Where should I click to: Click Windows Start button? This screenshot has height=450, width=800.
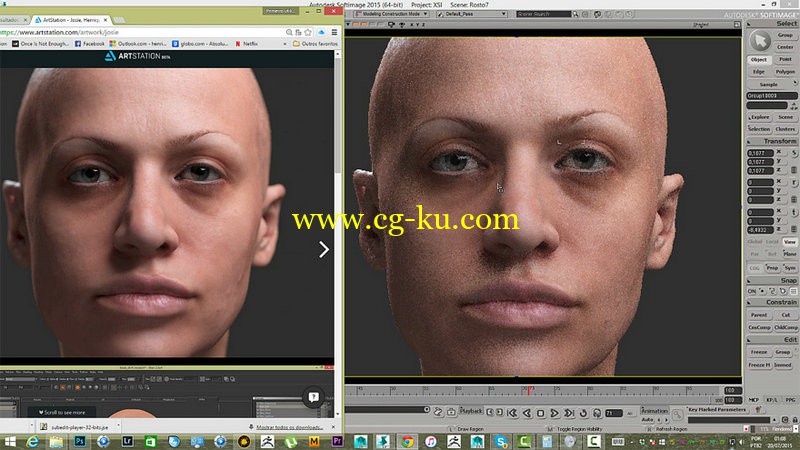10,441
